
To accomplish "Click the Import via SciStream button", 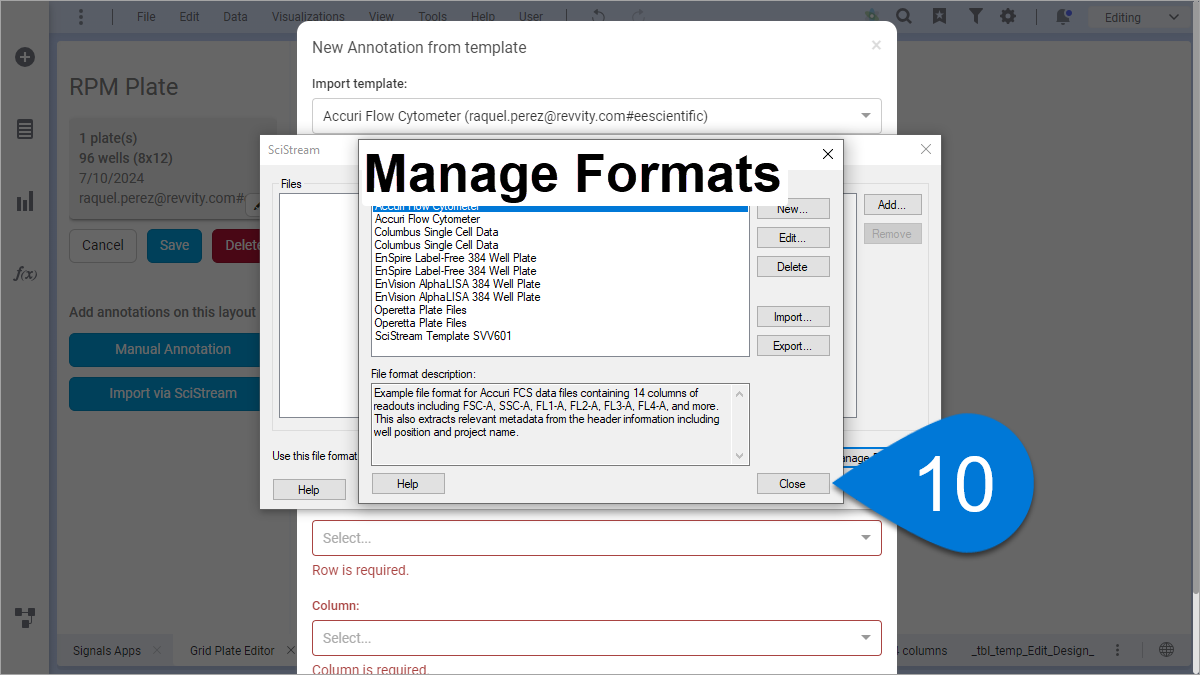I will (x=173, y=393).
